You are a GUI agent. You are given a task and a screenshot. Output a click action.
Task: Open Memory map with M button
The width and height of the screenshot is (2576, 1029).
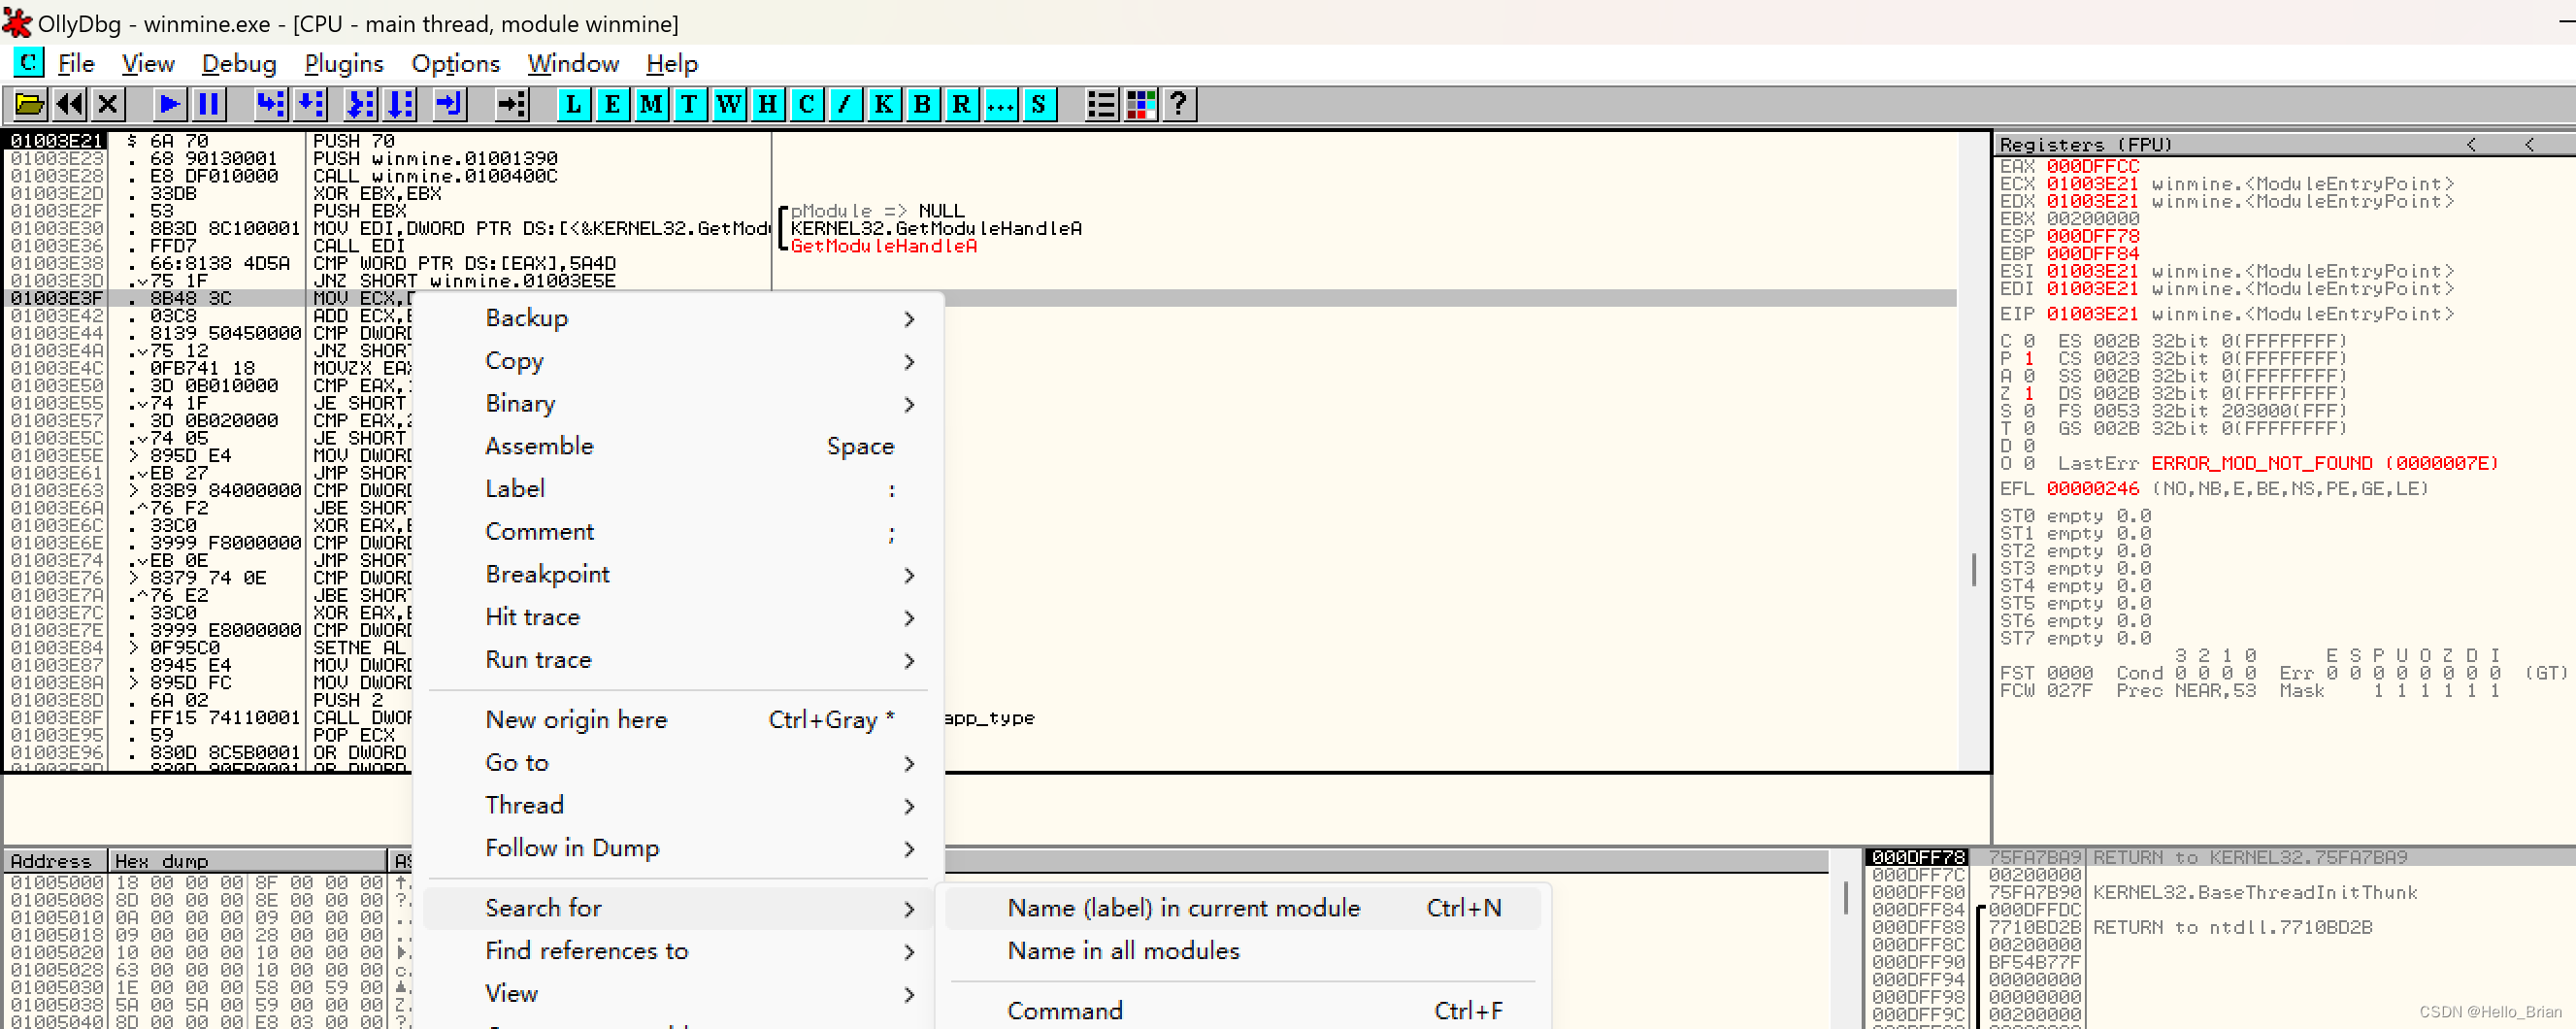pyautogui.click(x=651, y=104)
